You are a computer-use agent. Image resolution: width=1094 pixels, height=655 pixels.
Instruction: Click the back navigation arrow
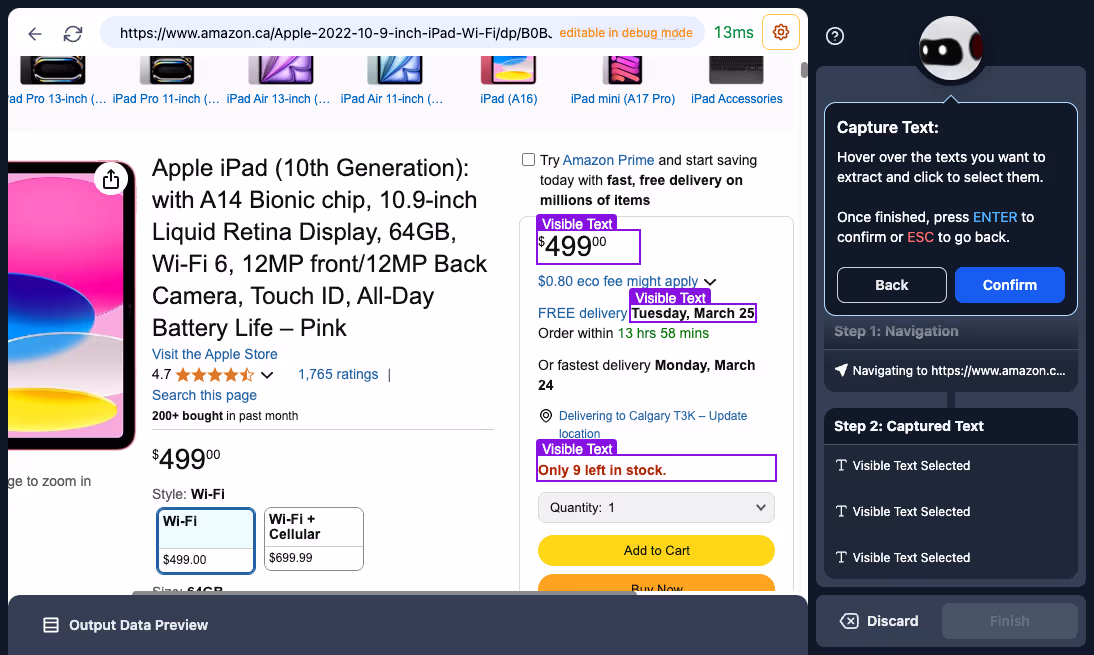pos(35,31)
